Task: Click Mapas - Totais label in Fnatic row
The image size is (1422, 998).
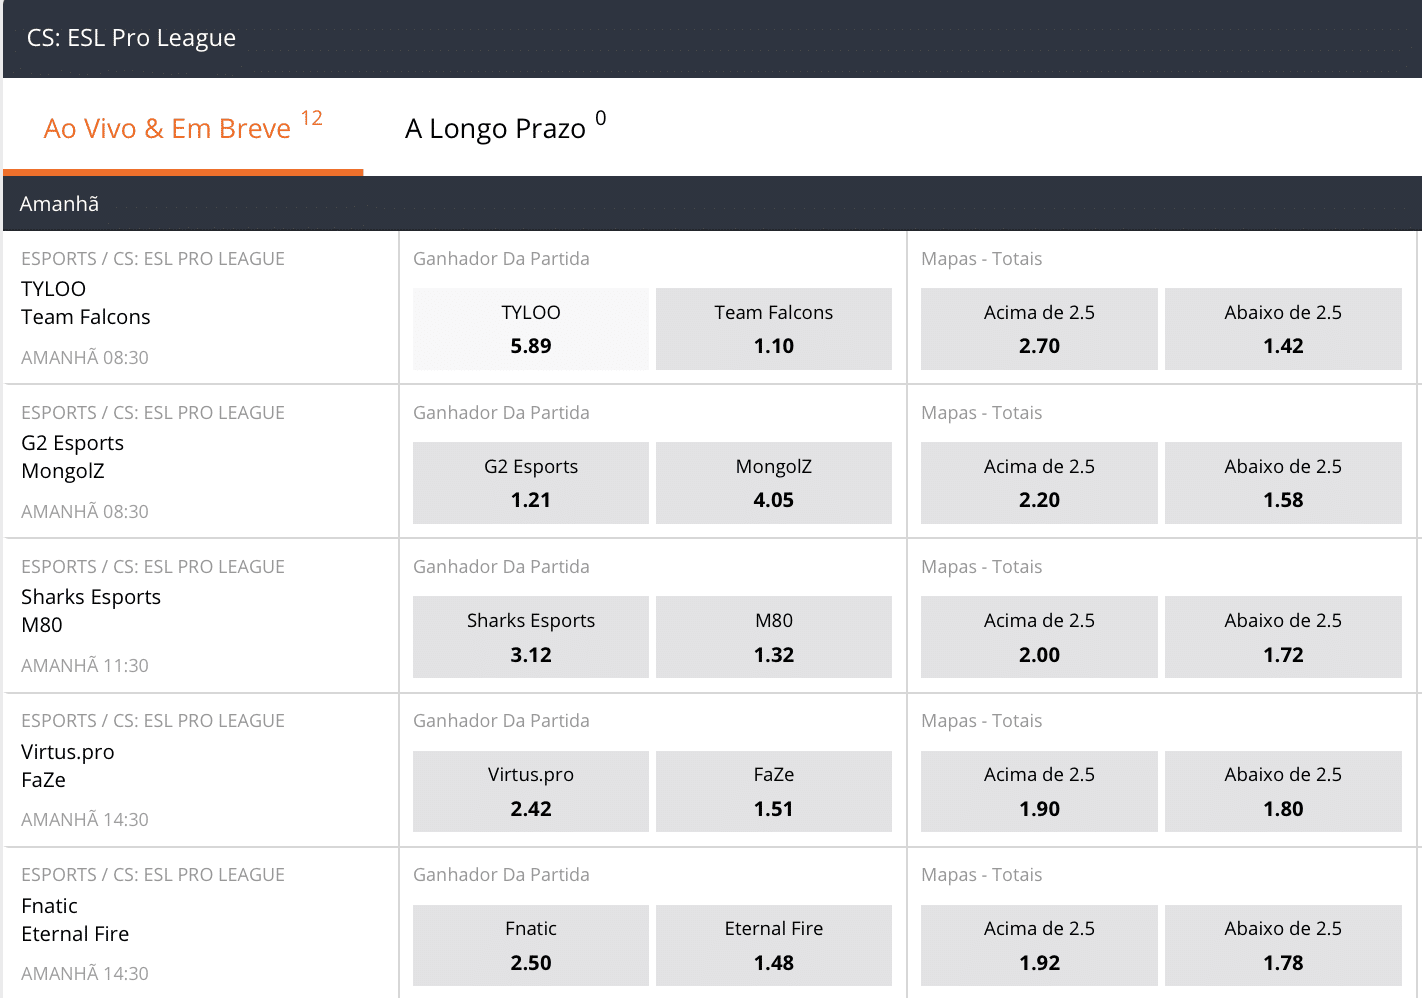Action: (x=982, y=875)
